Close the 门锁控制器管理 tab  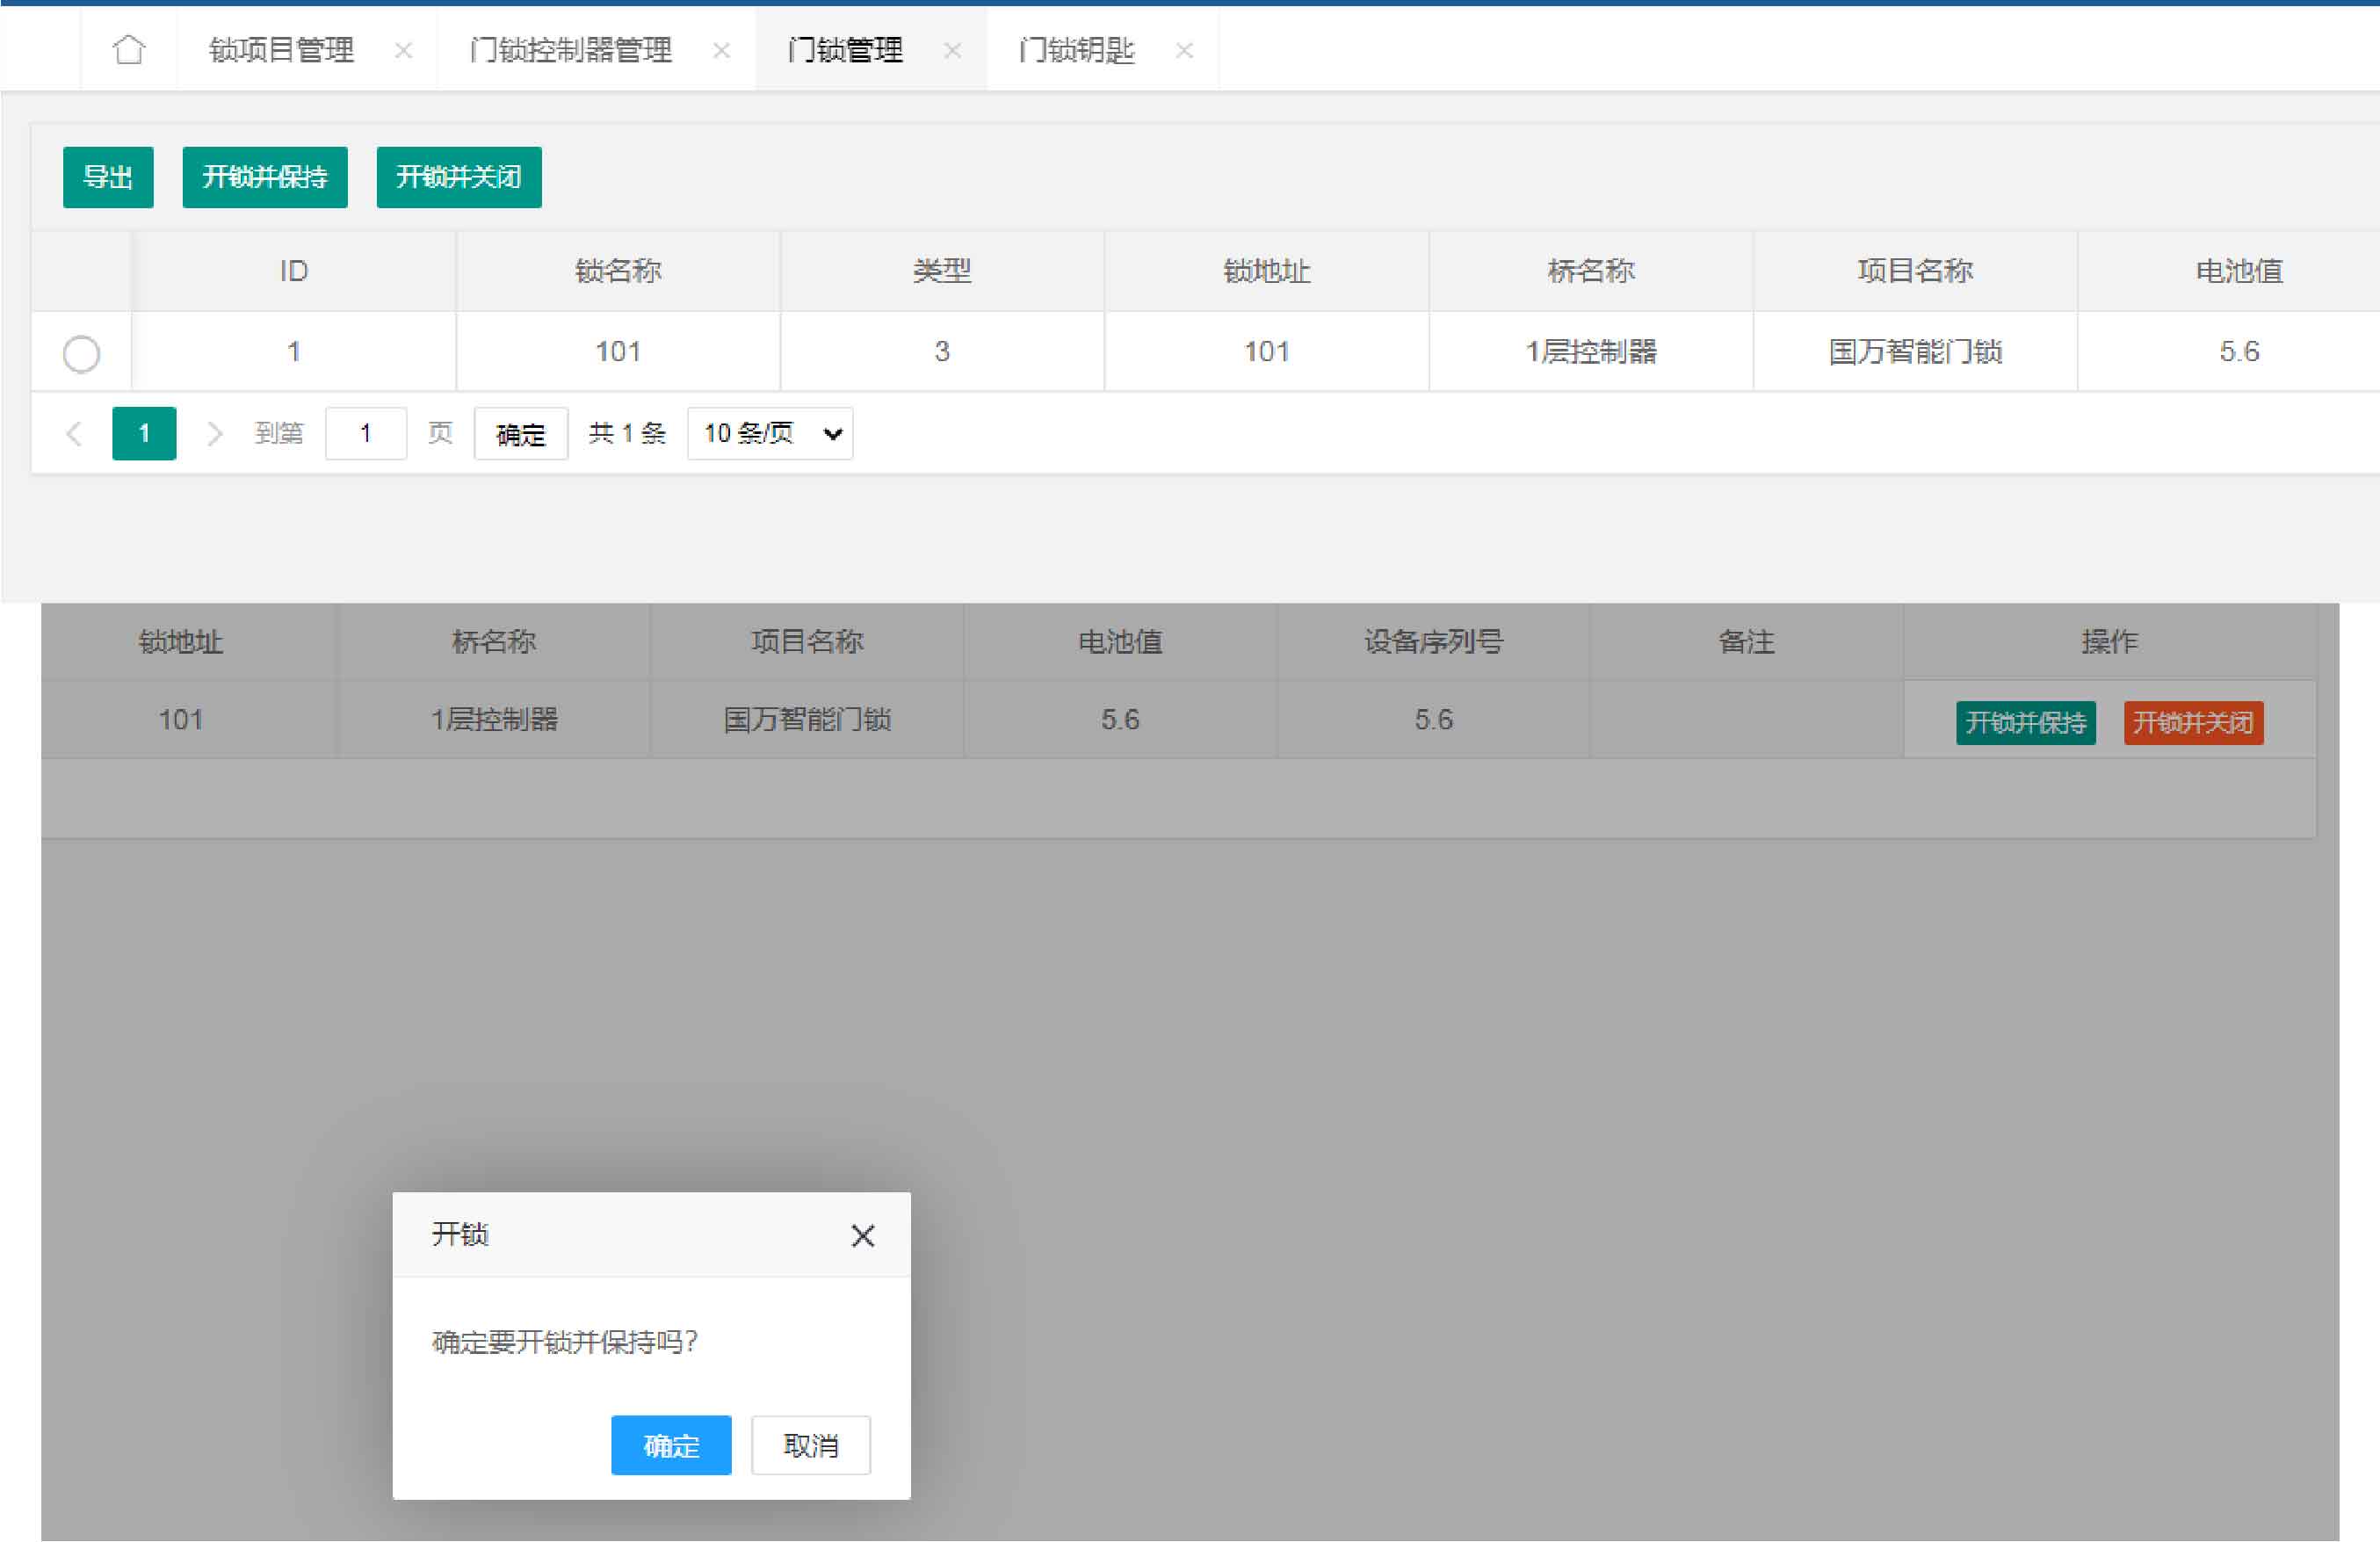click(x=721, y=50)
